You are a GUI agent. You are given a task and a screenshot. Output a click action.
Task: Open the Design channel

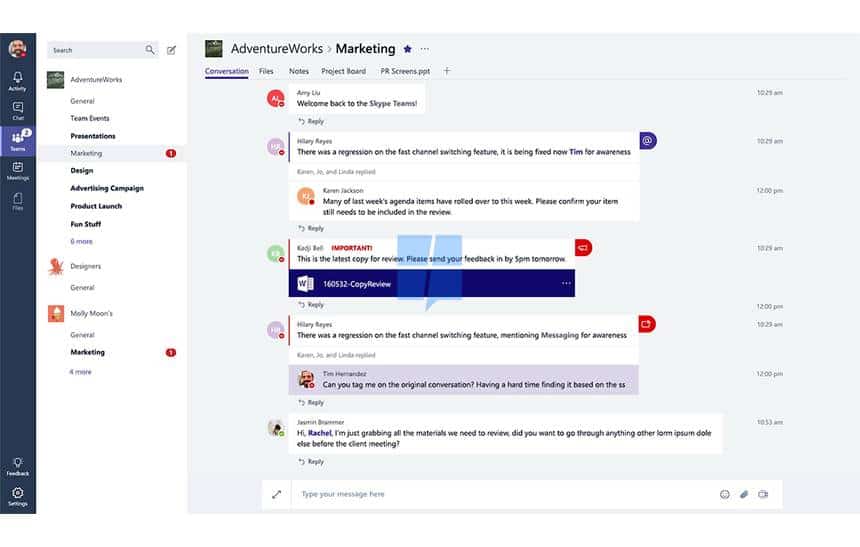tap(82, 171)
